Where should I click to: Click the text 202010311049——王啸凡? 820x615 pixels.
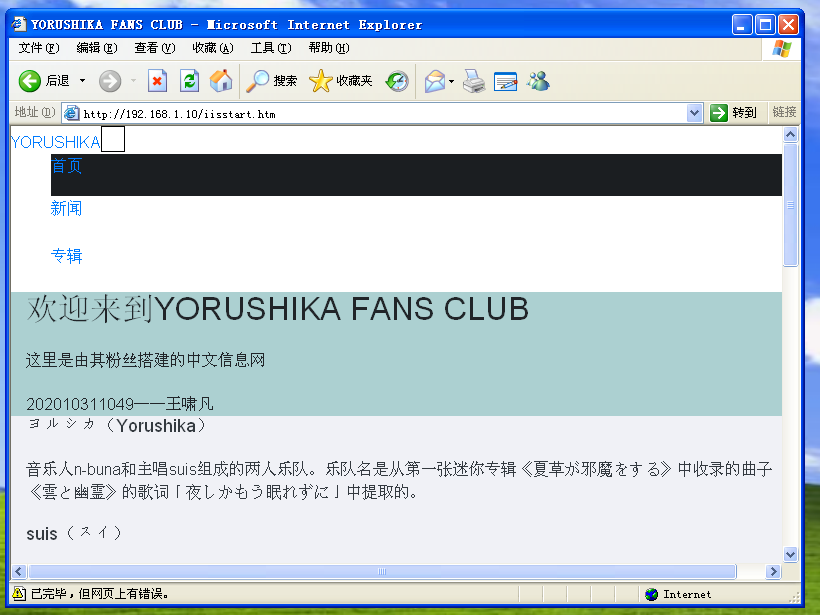click(x=120, y=404)
